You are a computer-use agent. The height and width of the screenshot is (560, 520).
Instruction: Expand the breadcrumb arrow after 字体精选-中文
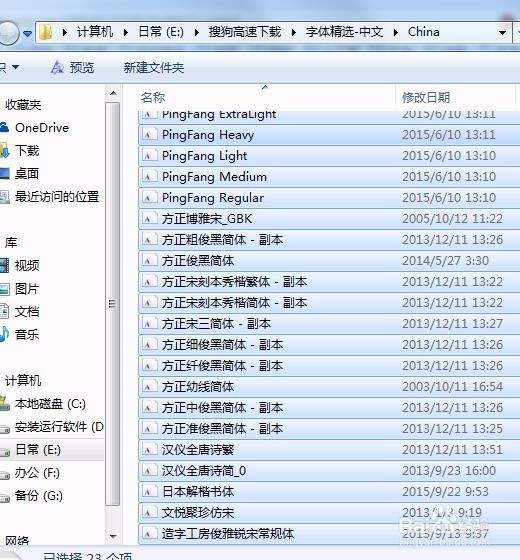(x=396, y=32)
